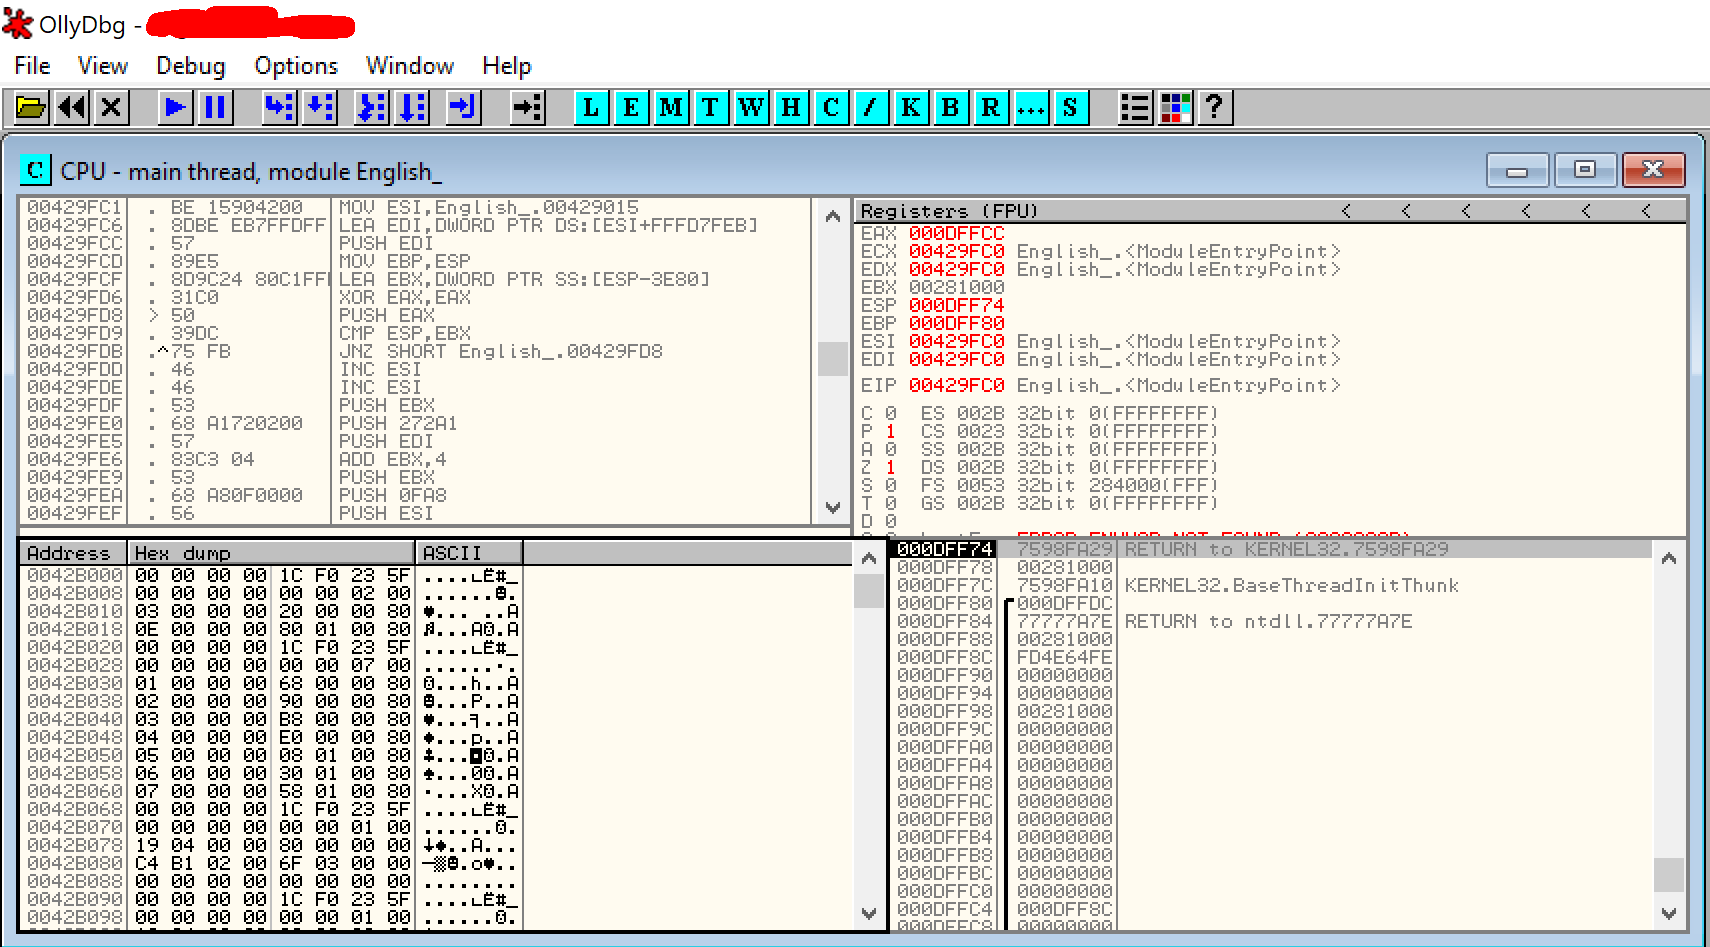
Task: Open the View menu
Action: click(103, 66)
